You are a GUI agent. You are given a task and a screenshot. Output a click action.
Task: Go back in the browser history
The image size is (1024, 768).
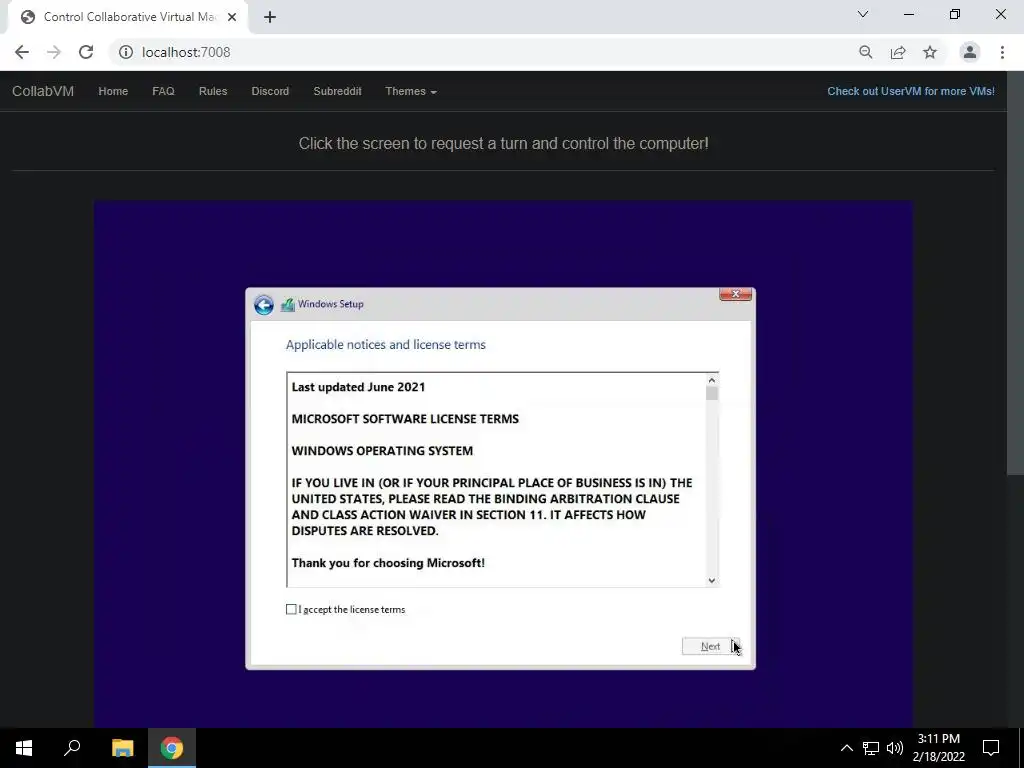click(22, 52)
